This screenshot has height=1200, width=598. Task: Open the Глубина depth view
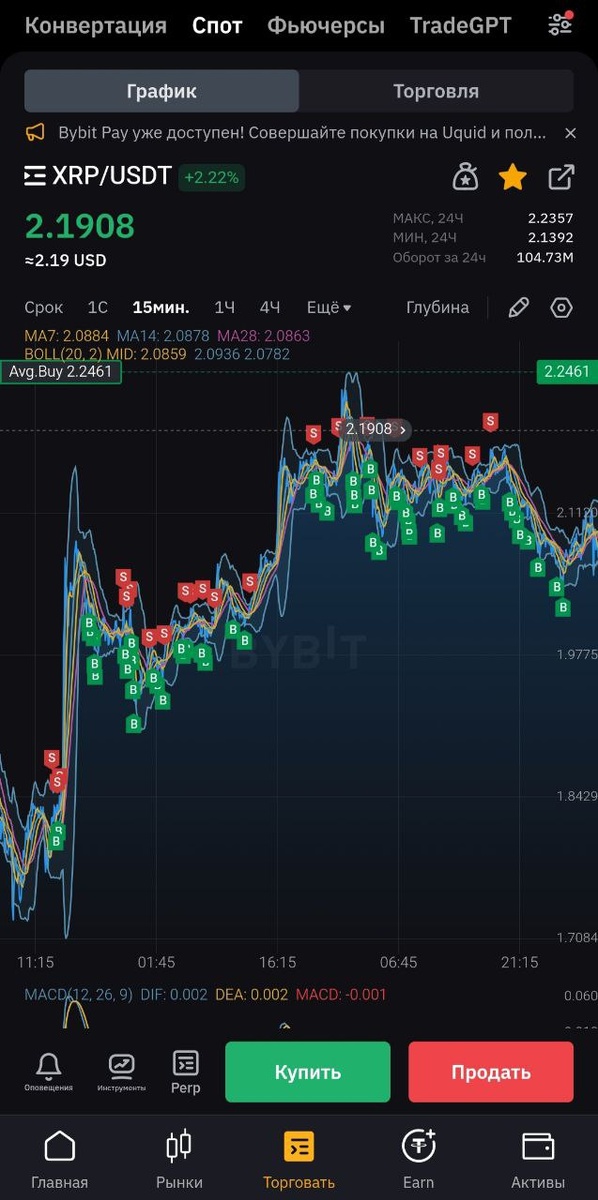(x=437, y=307)
